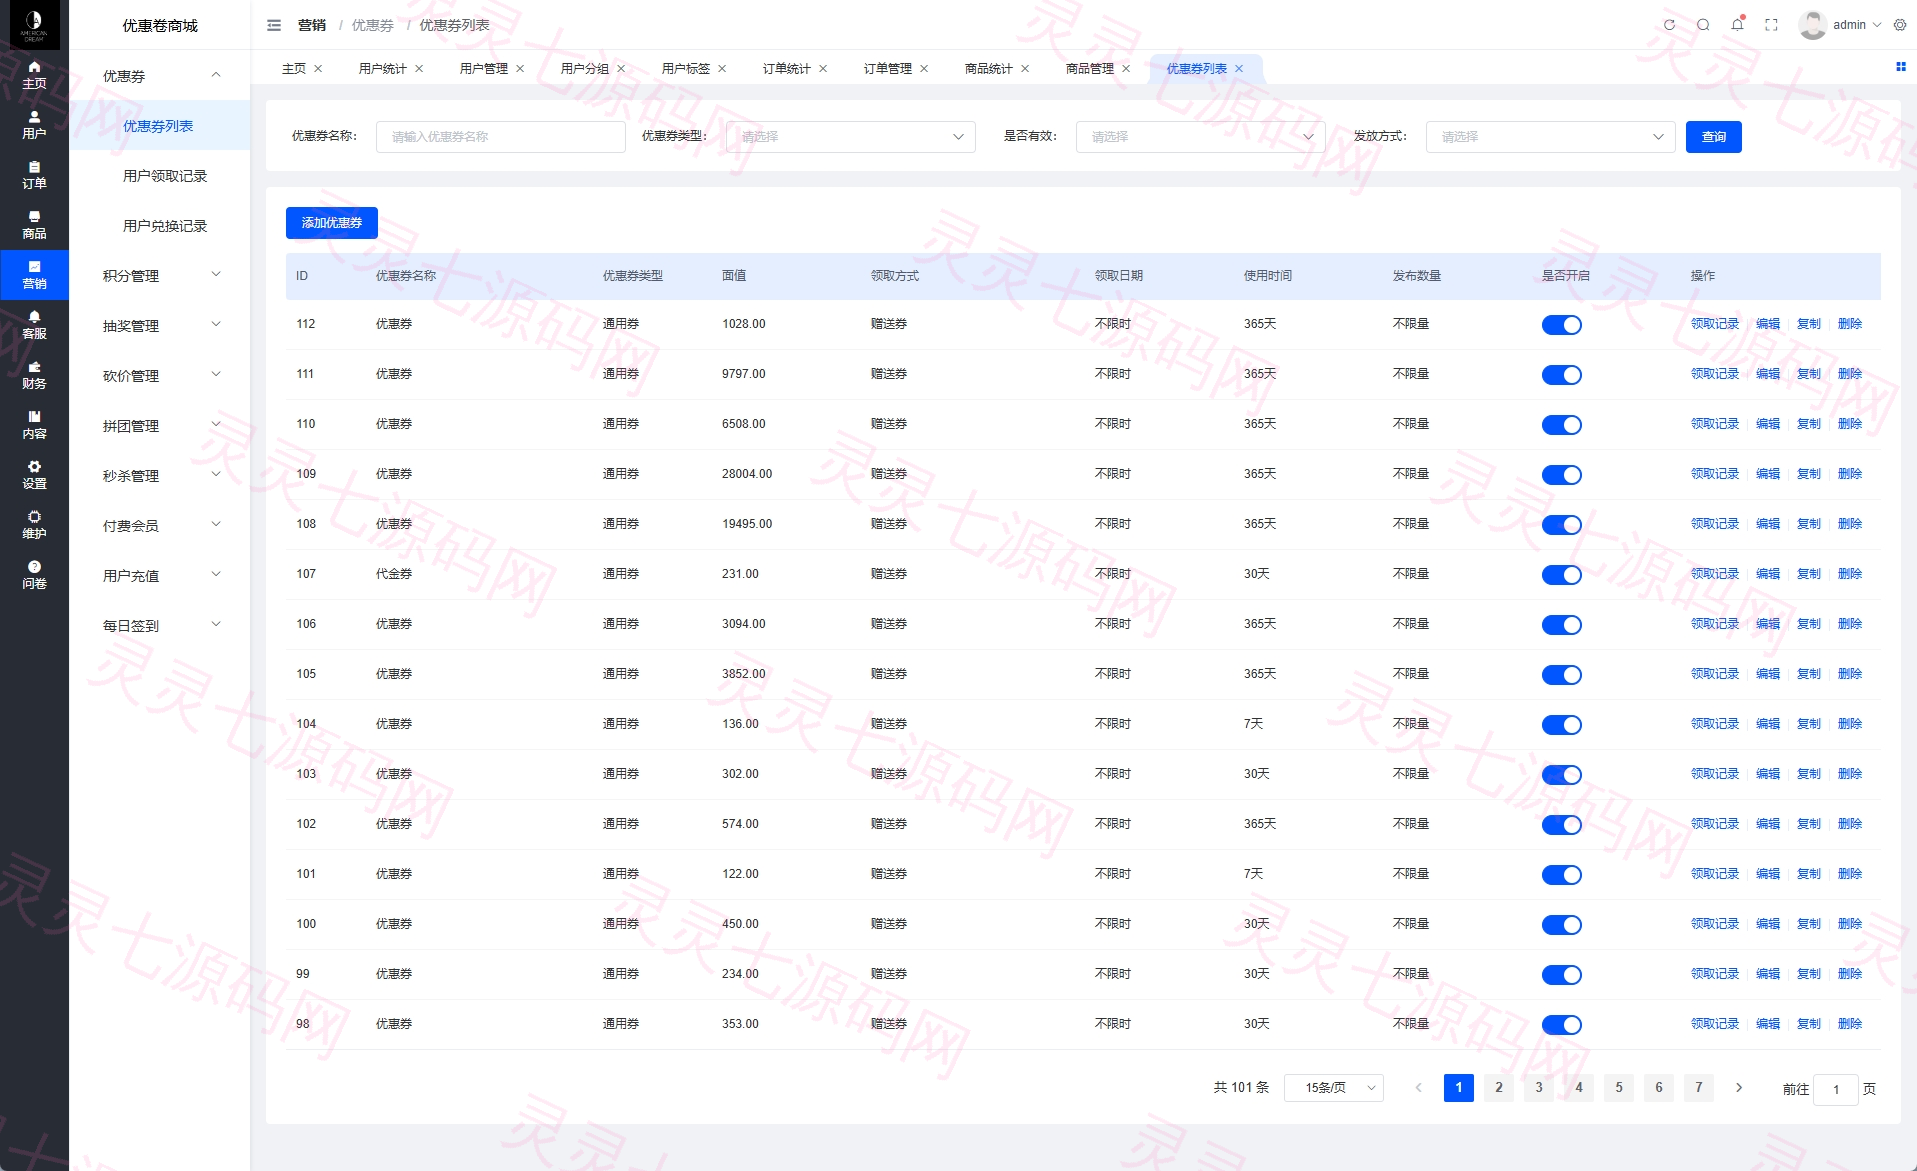The height and width of the screenshot is (1171, 1917).
Task: Collapse sidebar with hamburger menu icon
Action: click(274, 25)
